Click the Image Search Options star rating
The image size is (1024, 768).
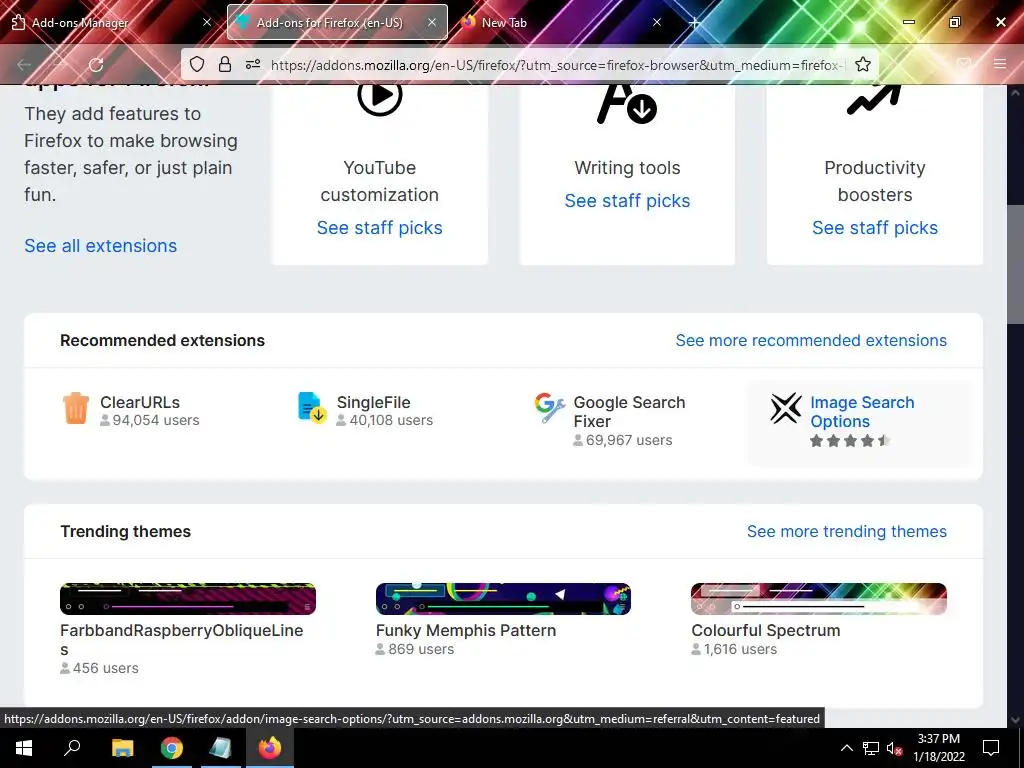tap(850, 441)
